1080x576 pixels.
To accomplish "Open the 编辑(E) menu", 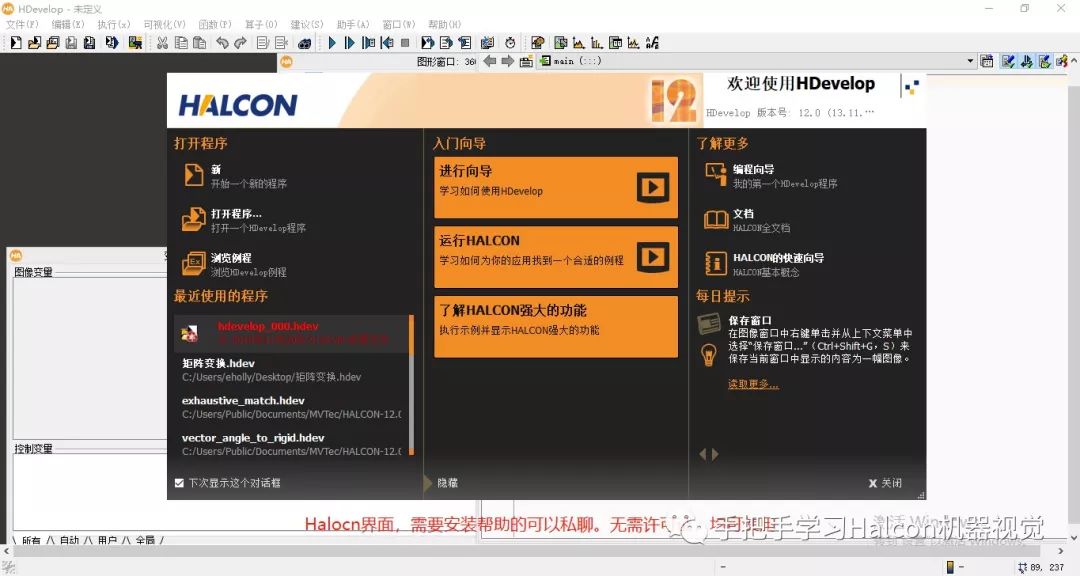I will [68, 24].
